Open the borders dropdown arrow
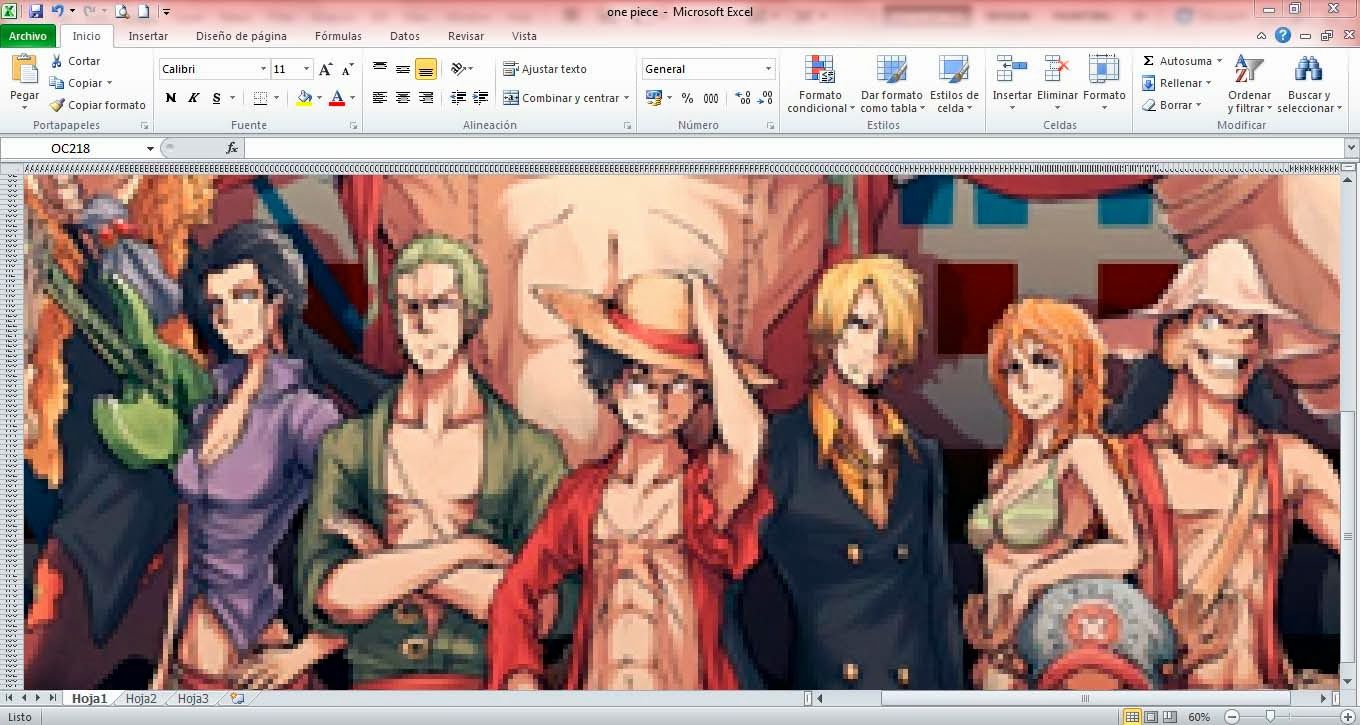1360x725 pixels. point(277,98)
